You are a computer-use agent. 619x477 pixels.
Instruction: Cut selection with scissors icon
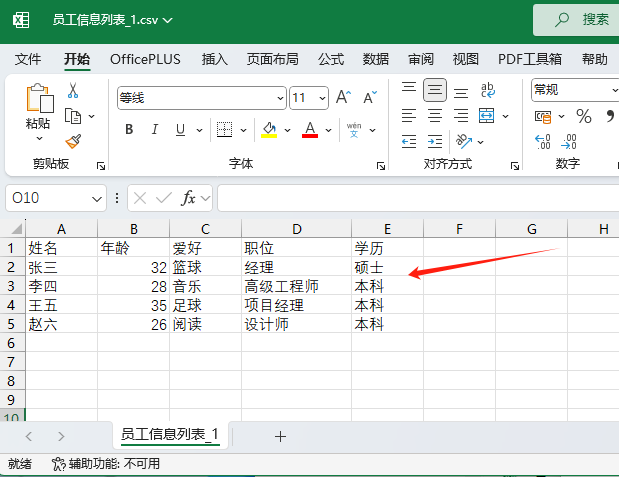click(73, 90)
